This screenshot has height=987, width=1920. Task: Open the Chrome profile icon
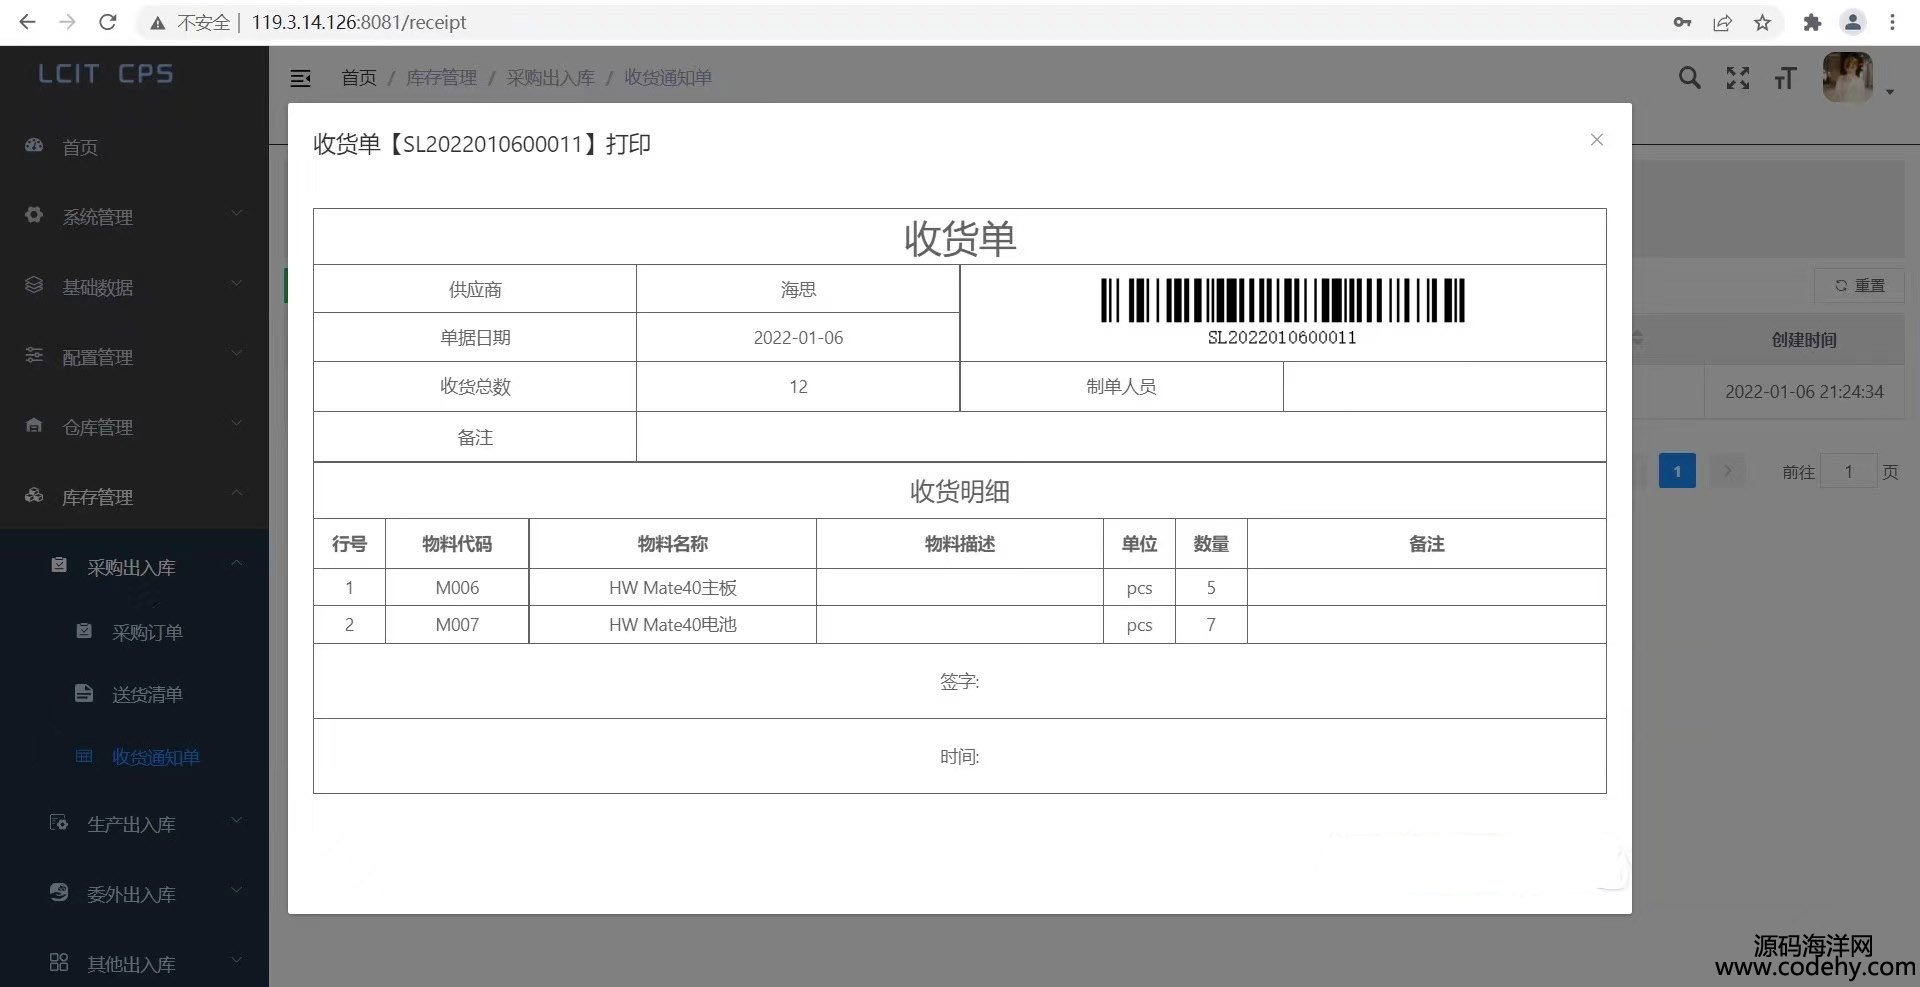coord(1853,22)
